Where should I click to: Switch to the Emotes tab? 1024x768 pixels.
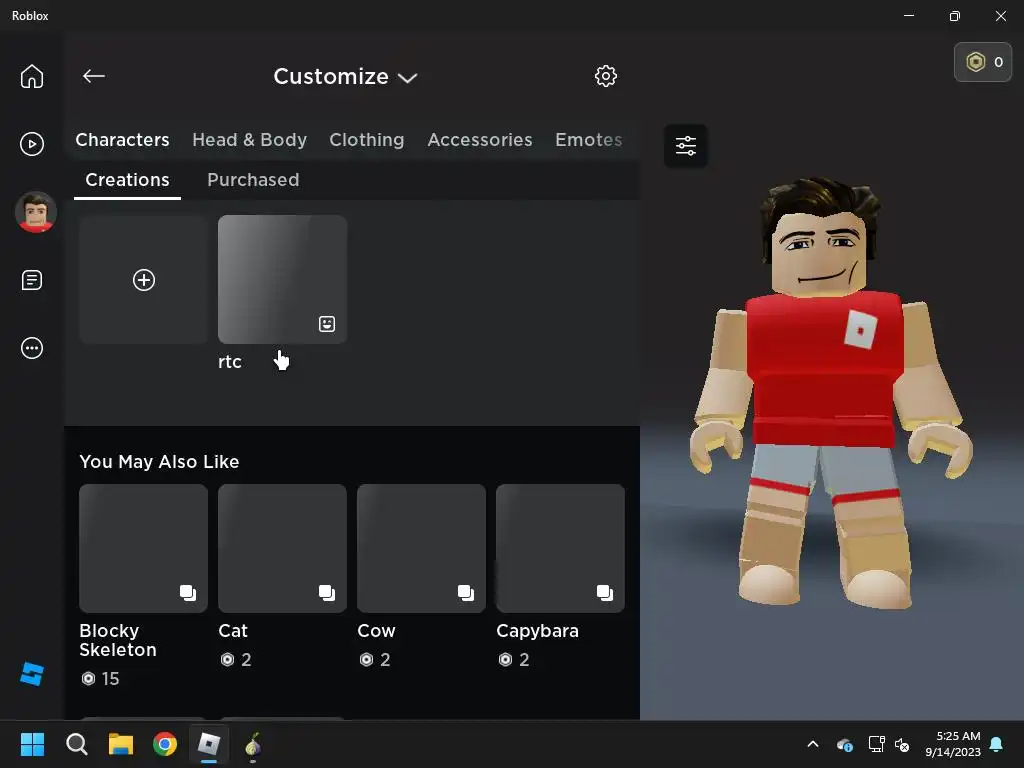(x=588, y=140)
